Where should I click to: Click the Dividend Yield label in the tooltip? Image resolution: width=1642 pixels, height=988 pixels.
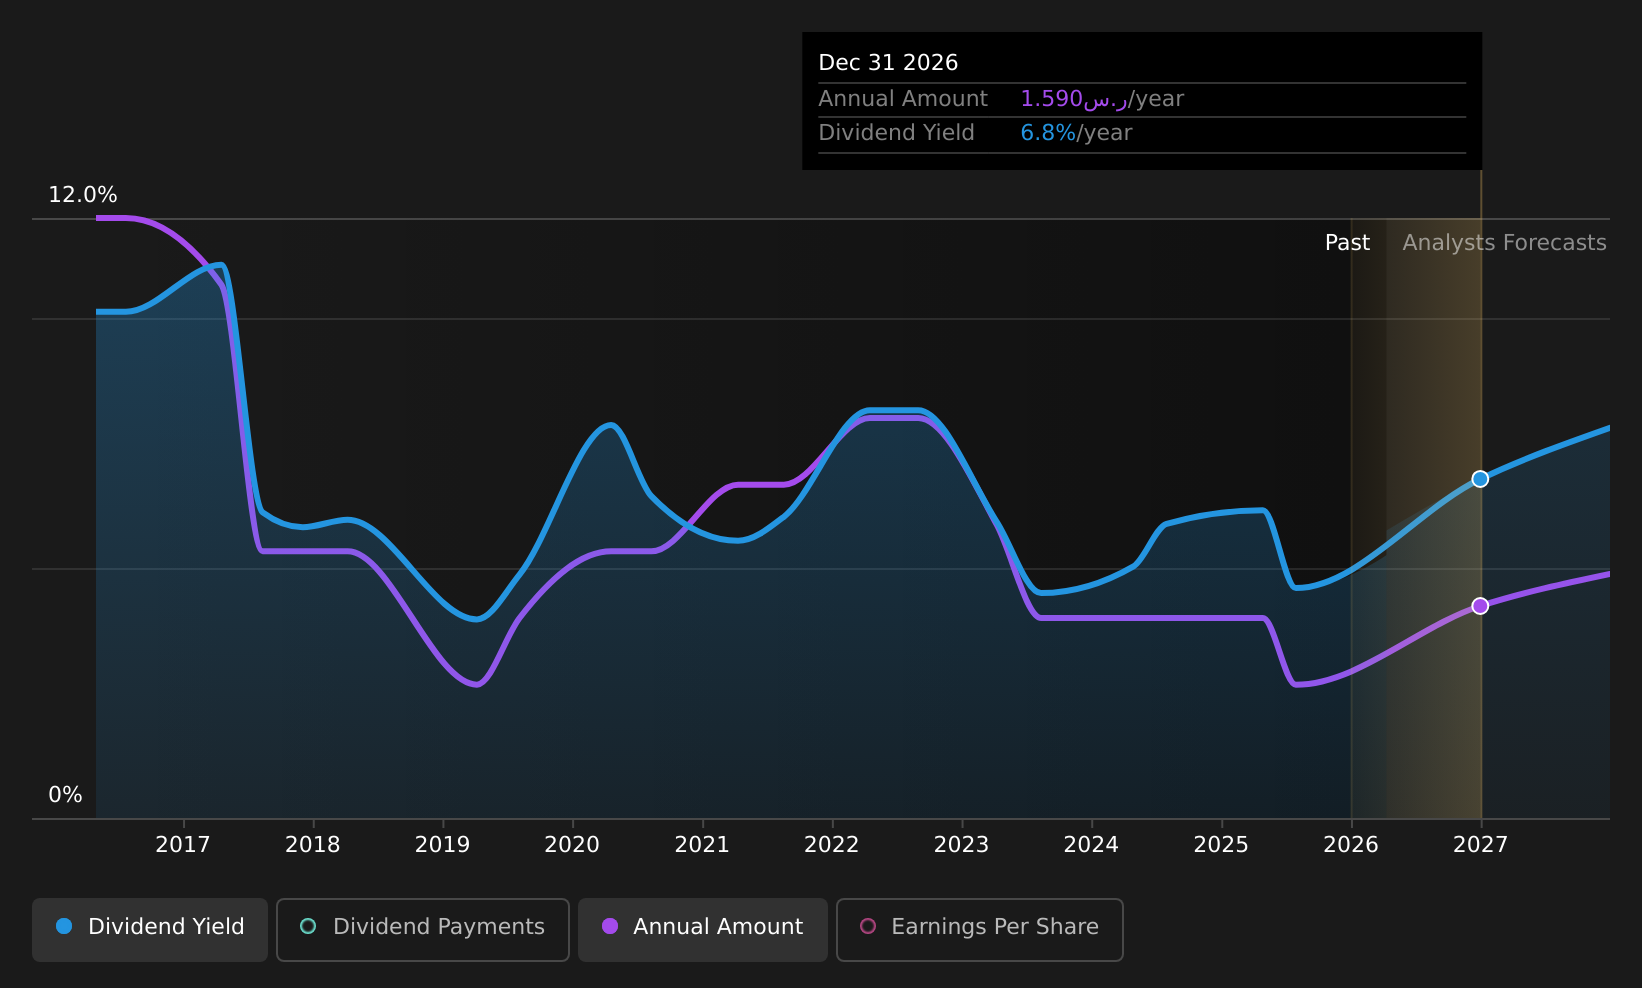click(896, 133)
